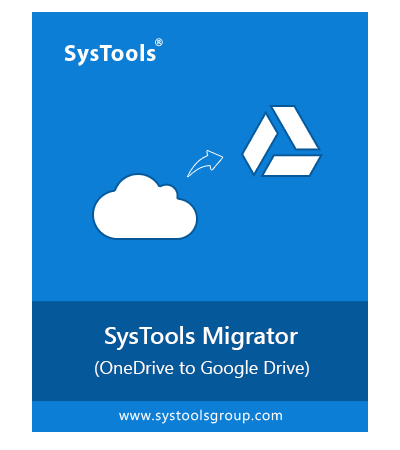Click the SysTools logo text
The image size is (400, 450).
click(x=113, y=52)
